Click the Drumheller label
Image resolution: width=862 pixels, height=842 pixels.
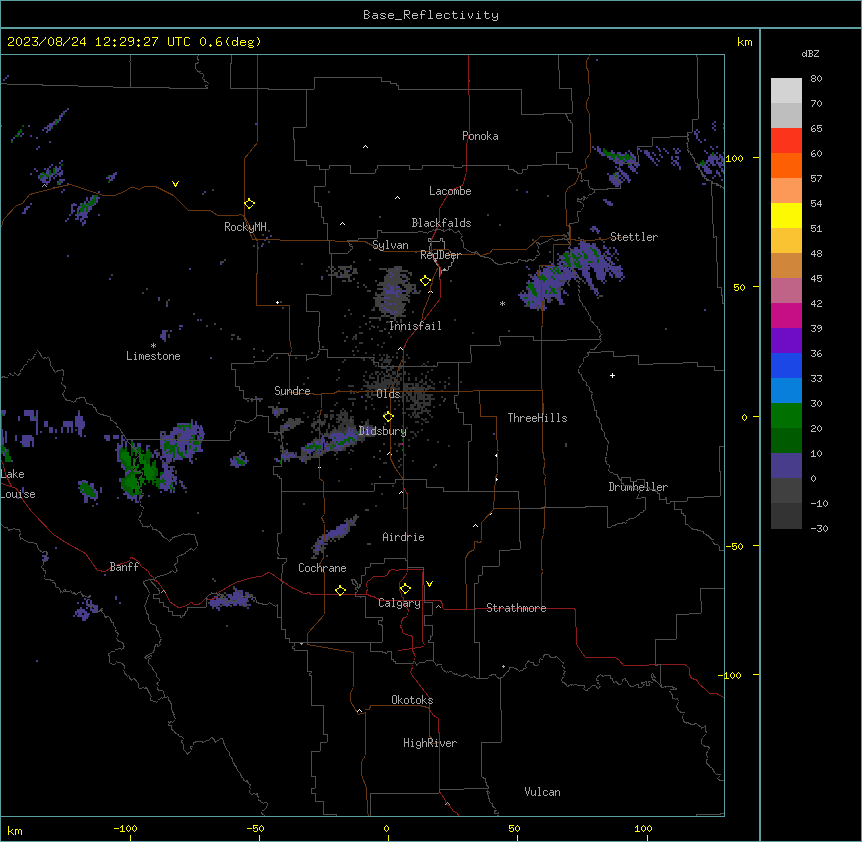pos(638,487)
